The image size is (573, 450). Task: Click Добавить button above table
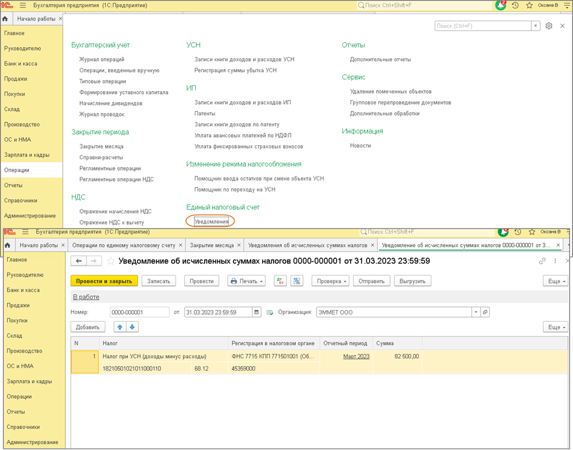pyautogui.click(x=88, y=327)
